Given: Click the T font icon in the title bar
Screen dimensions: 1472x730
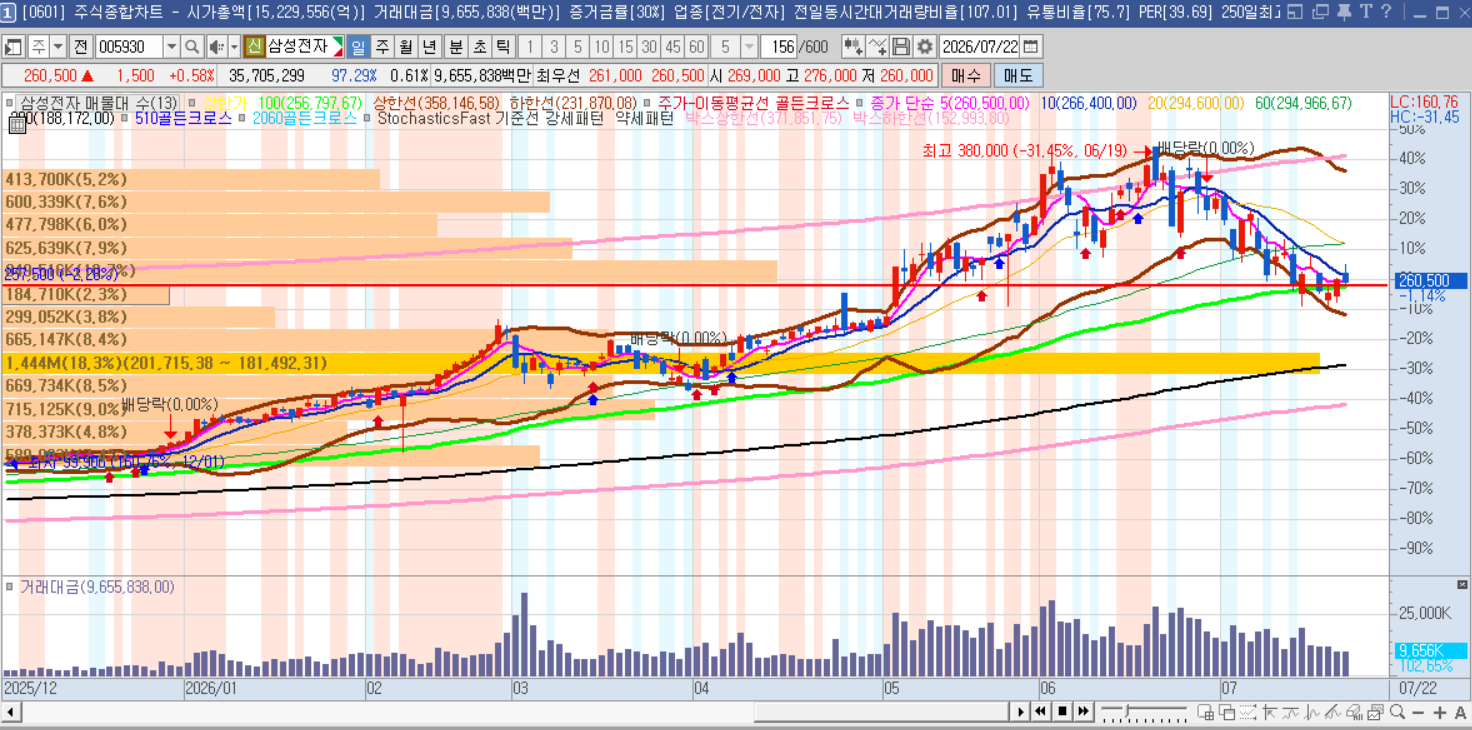Looking at the screenshot, I should coord(1365,12).
